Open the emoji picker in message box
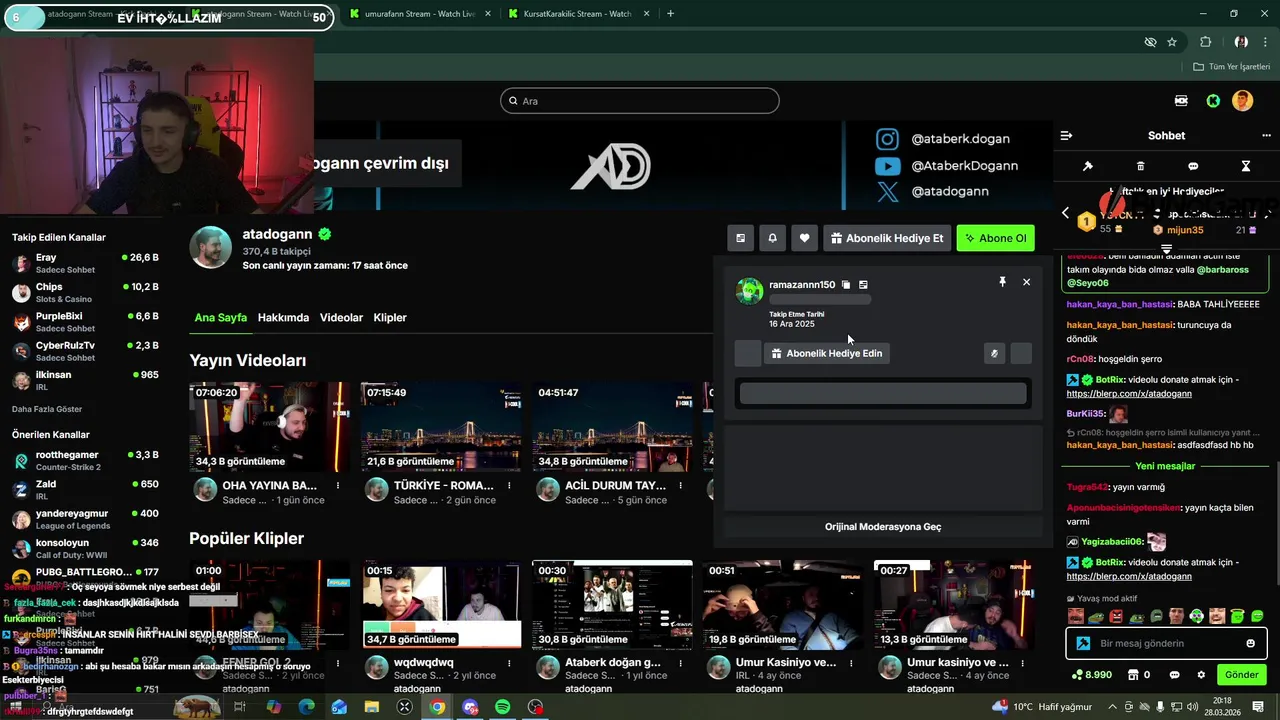This screenshot has height=720, width=1280. point(1250,643)
